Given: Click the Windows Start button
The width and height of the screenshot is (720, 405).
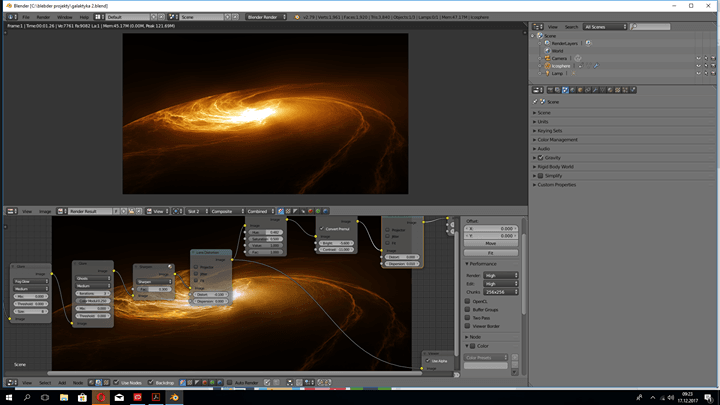Looking at the screenshot, I should click(x=9, y=397).
